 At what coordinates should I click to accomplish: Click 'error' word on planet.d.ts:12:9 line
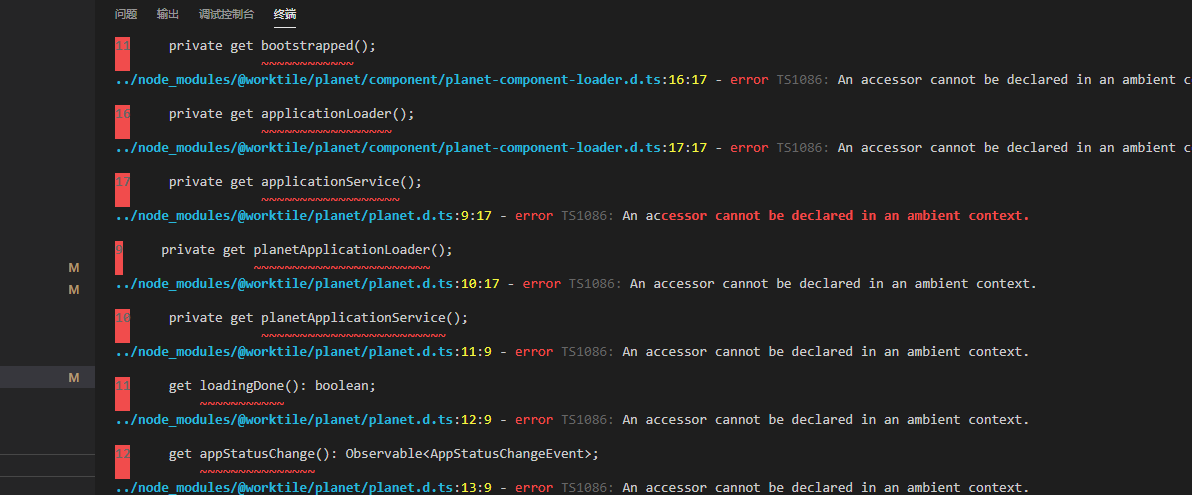click(534, 420)
